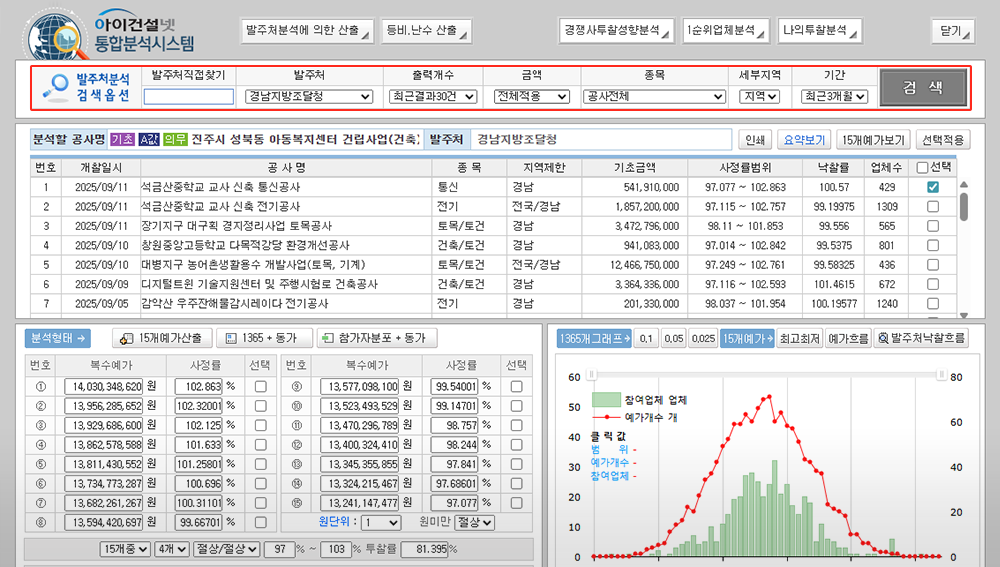Show the 예가흐름 graph tab

[848, 338]
